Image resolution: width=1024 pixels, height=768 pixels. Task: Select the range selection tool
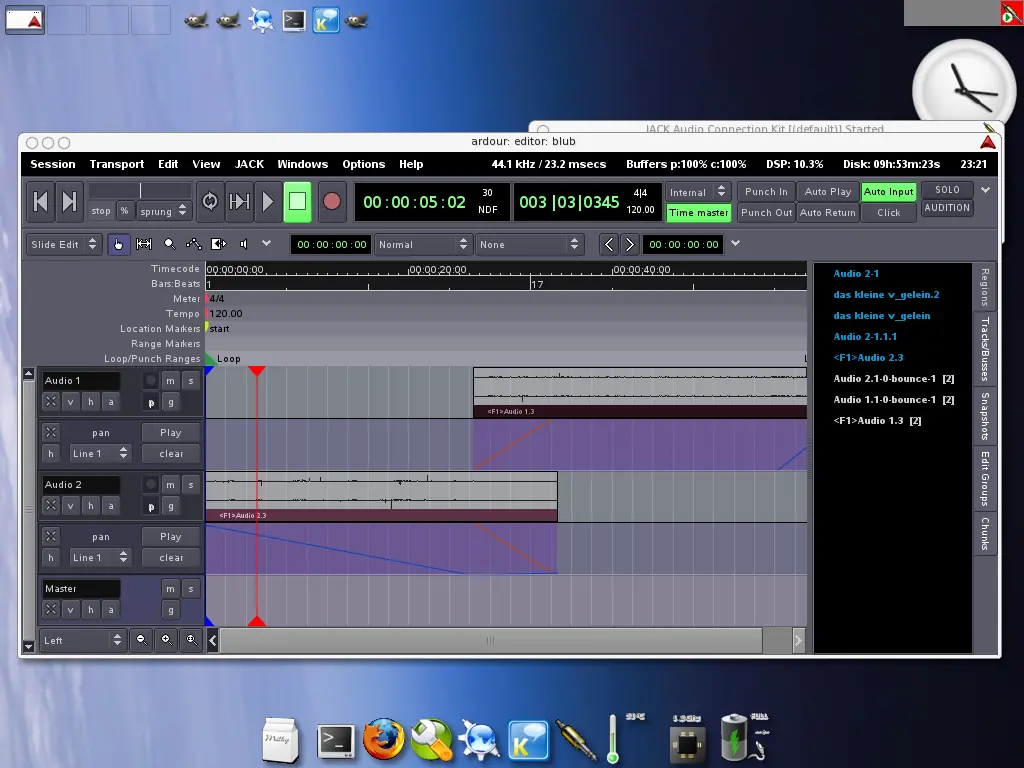(144, 244)
